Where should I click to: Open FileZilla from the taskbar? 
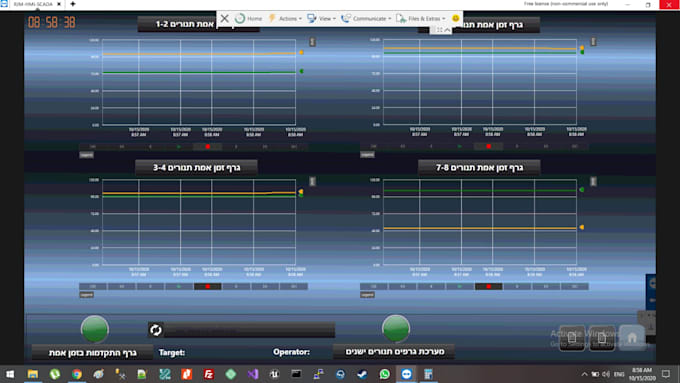(209, 374)
